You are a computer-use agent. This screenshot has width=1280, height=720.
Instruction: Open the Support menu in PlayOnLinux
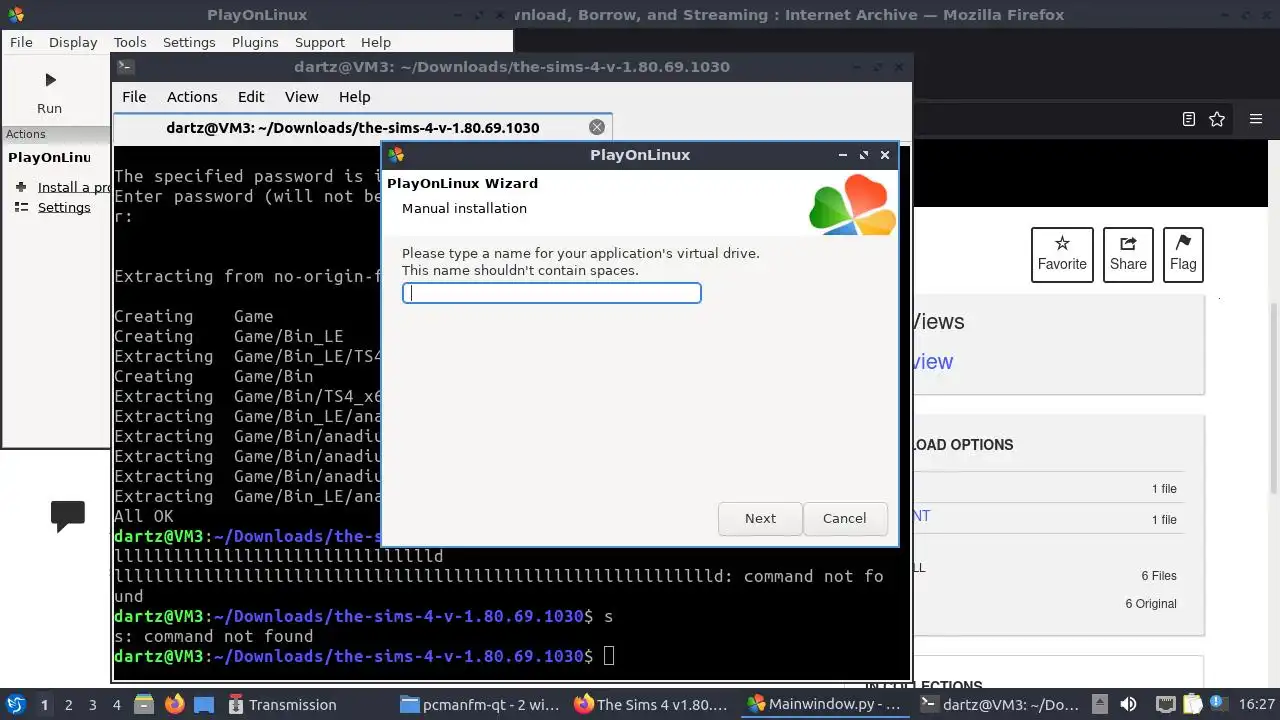click(x=320, y=42)
